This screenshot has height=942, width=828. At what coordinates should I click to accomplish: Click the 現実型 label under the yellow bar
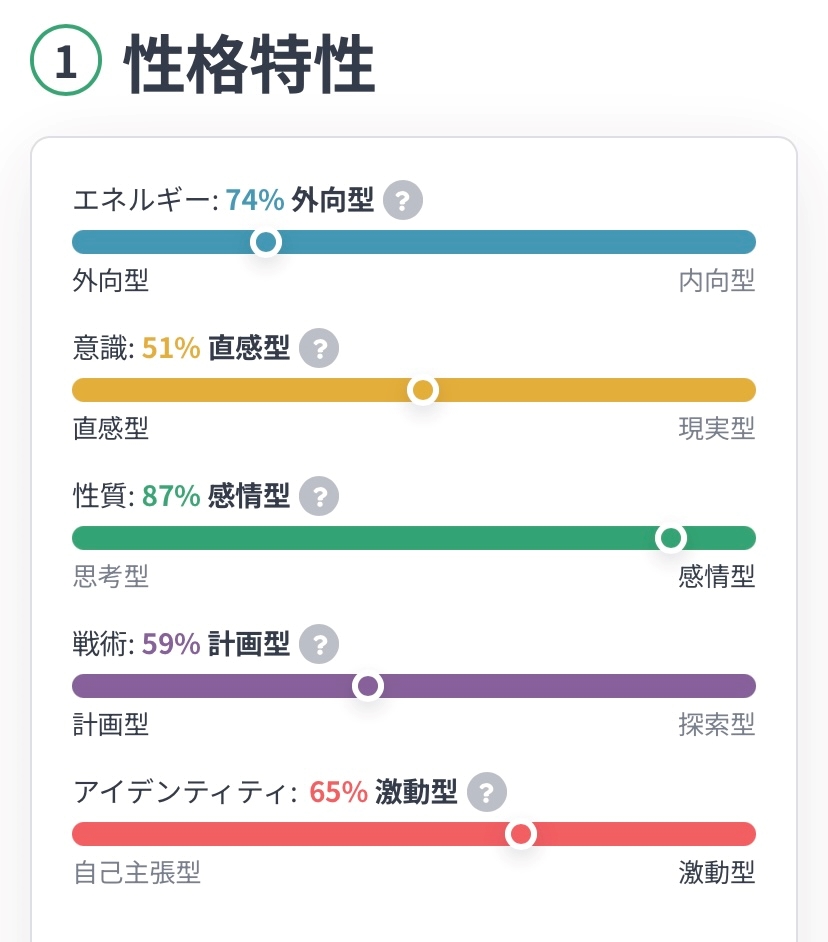pos(716,429)
